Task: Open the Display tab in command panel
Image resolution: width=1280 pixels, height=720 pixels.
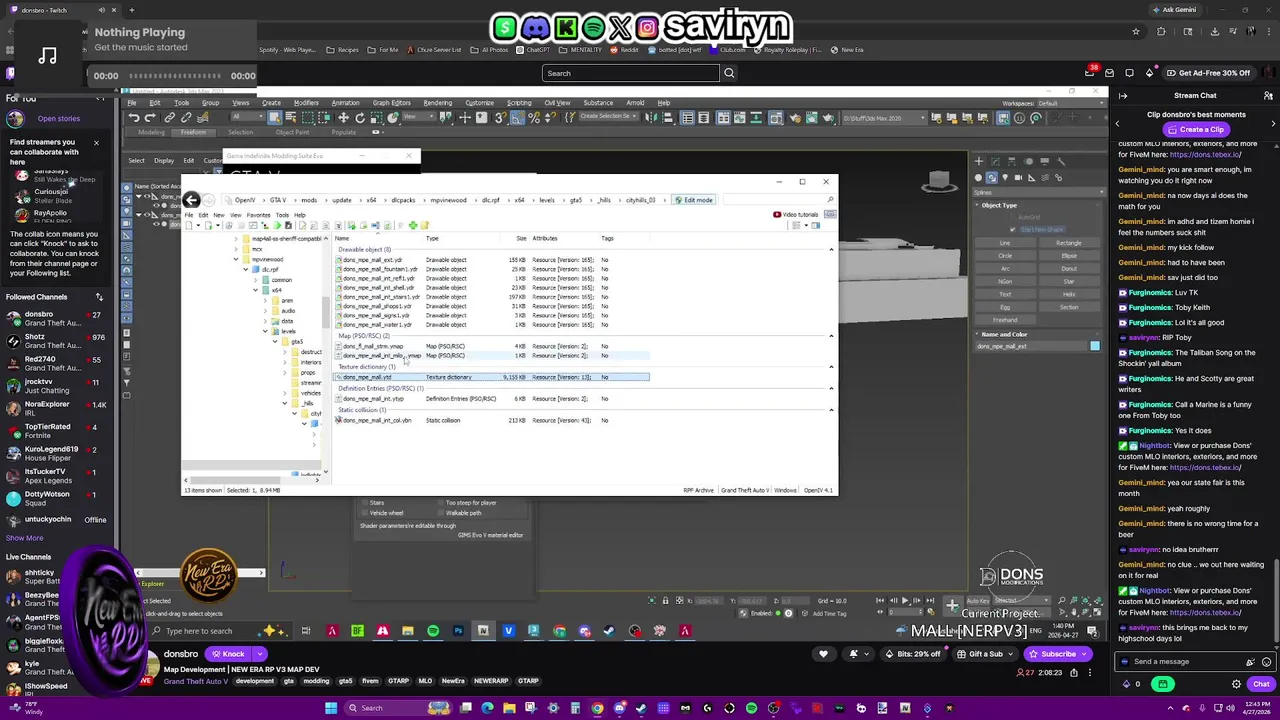Action: pyautogui.click(x=1047, y=161)
